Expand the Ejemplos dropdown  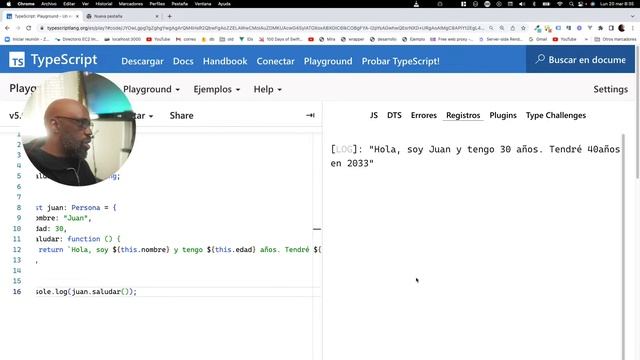tap(217, 89)
